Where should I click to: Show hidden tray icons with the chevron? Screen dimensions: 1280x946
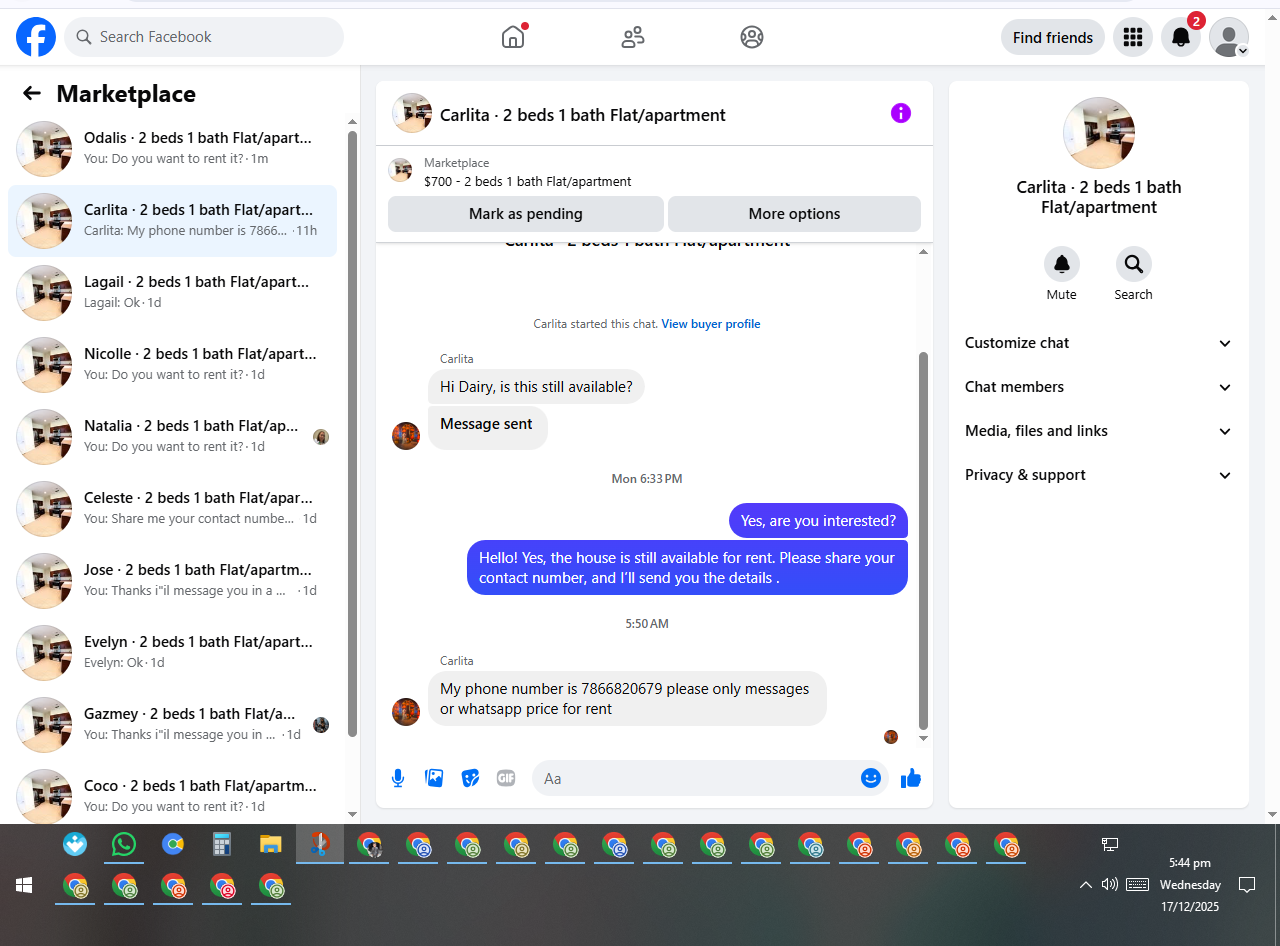pos(1085,884)
